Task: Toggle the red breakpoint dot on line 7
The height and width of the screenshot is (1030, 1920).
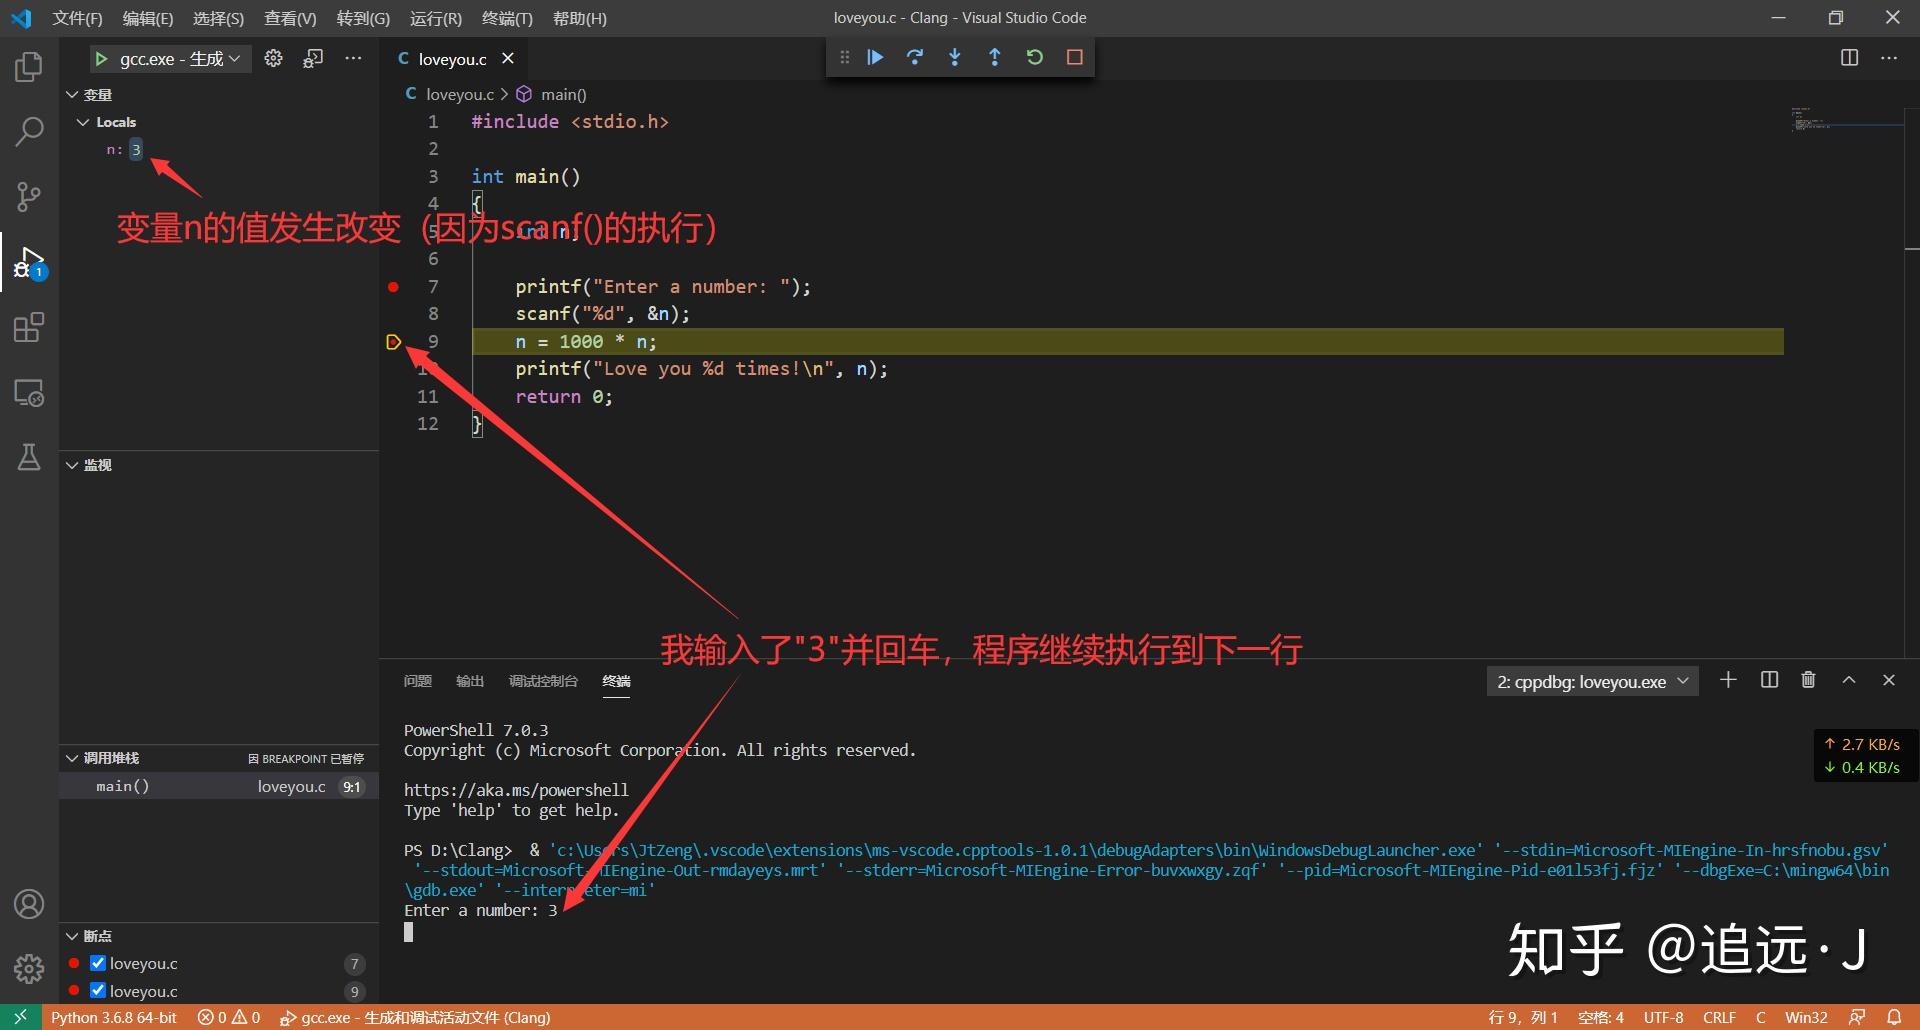Action: 392,287
